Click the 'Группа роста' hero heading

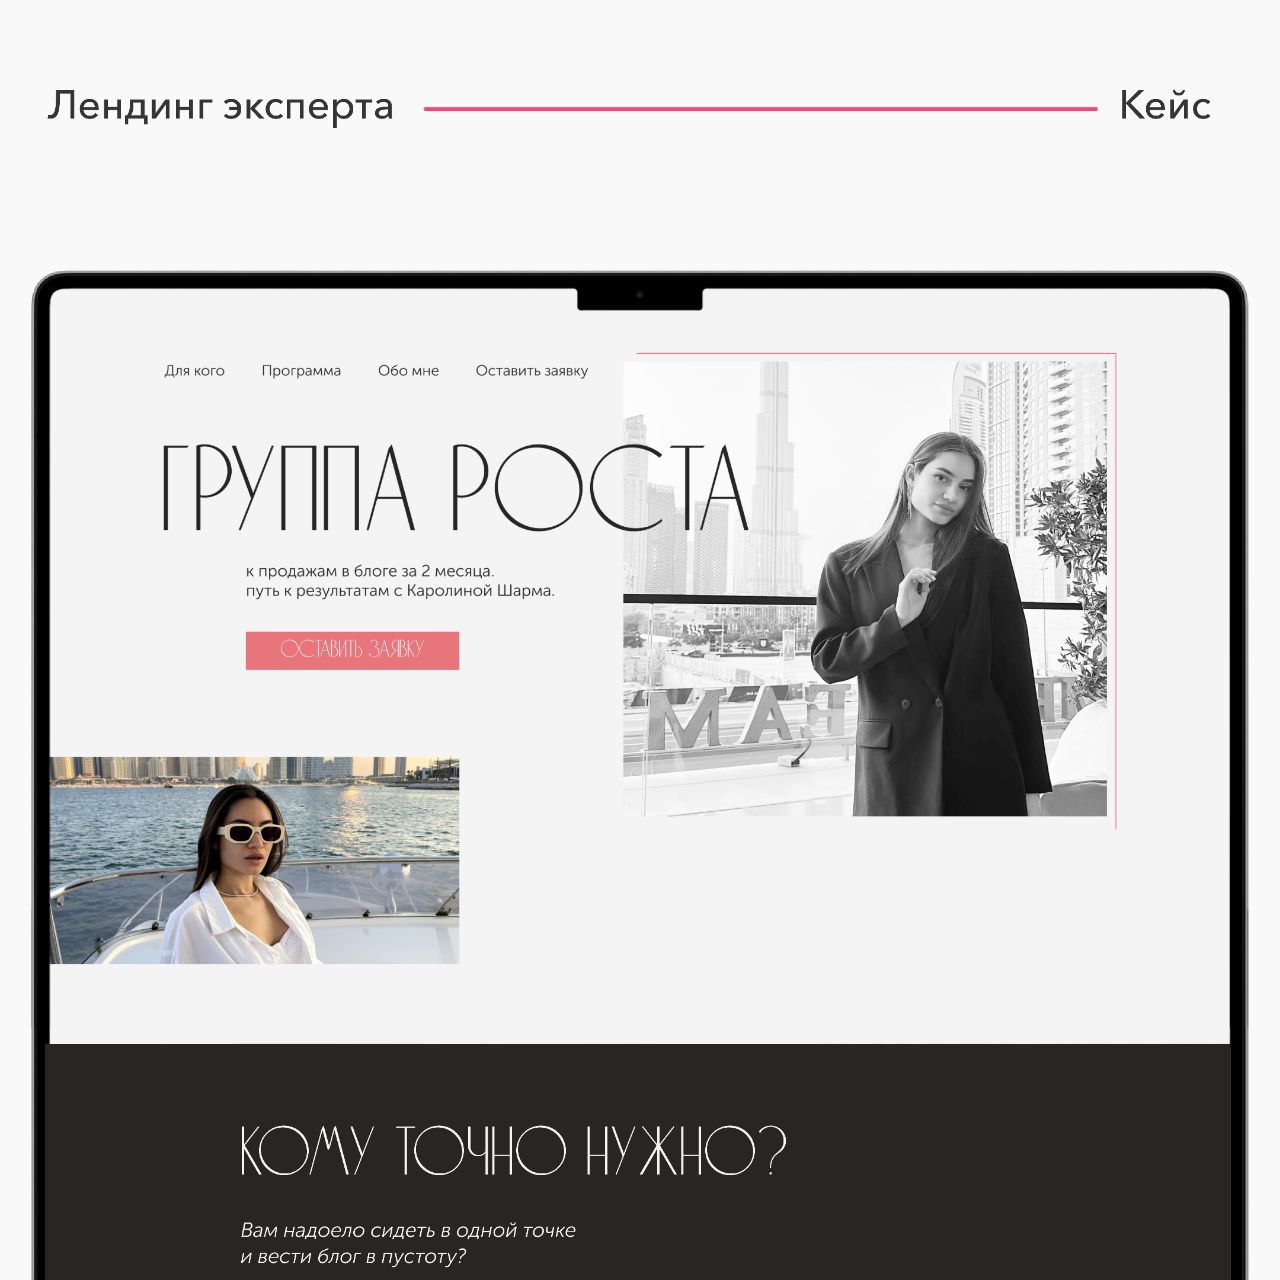coord(455,488)
